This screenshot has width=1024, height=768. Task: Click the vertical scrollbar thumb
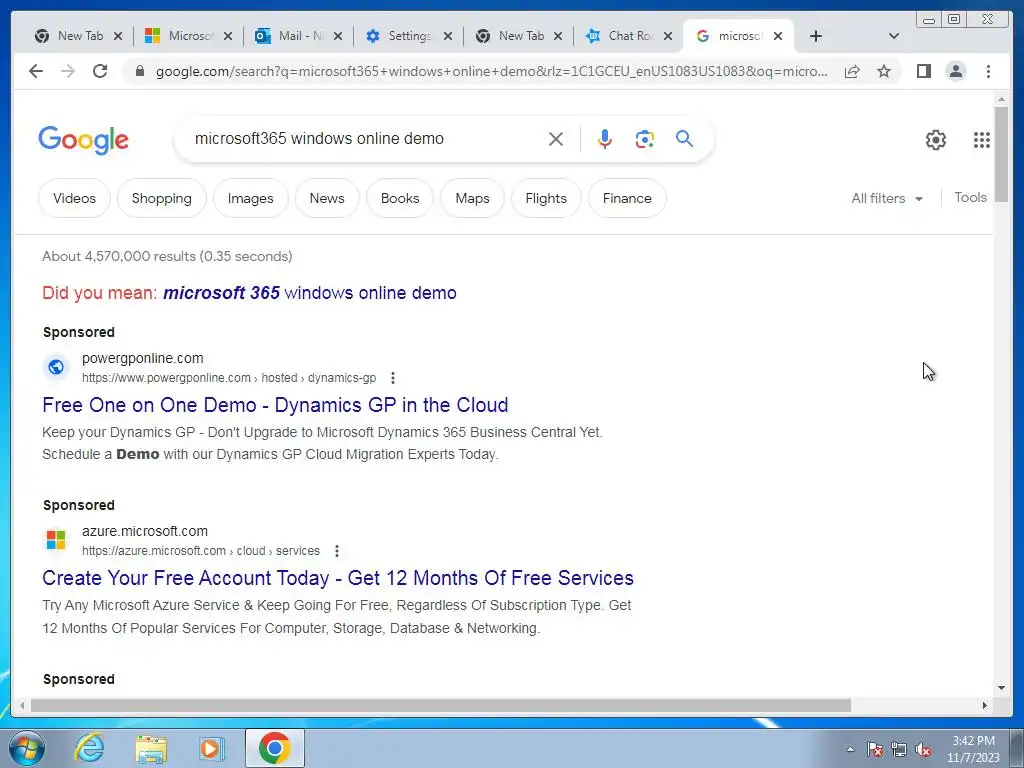[1001, 154]
